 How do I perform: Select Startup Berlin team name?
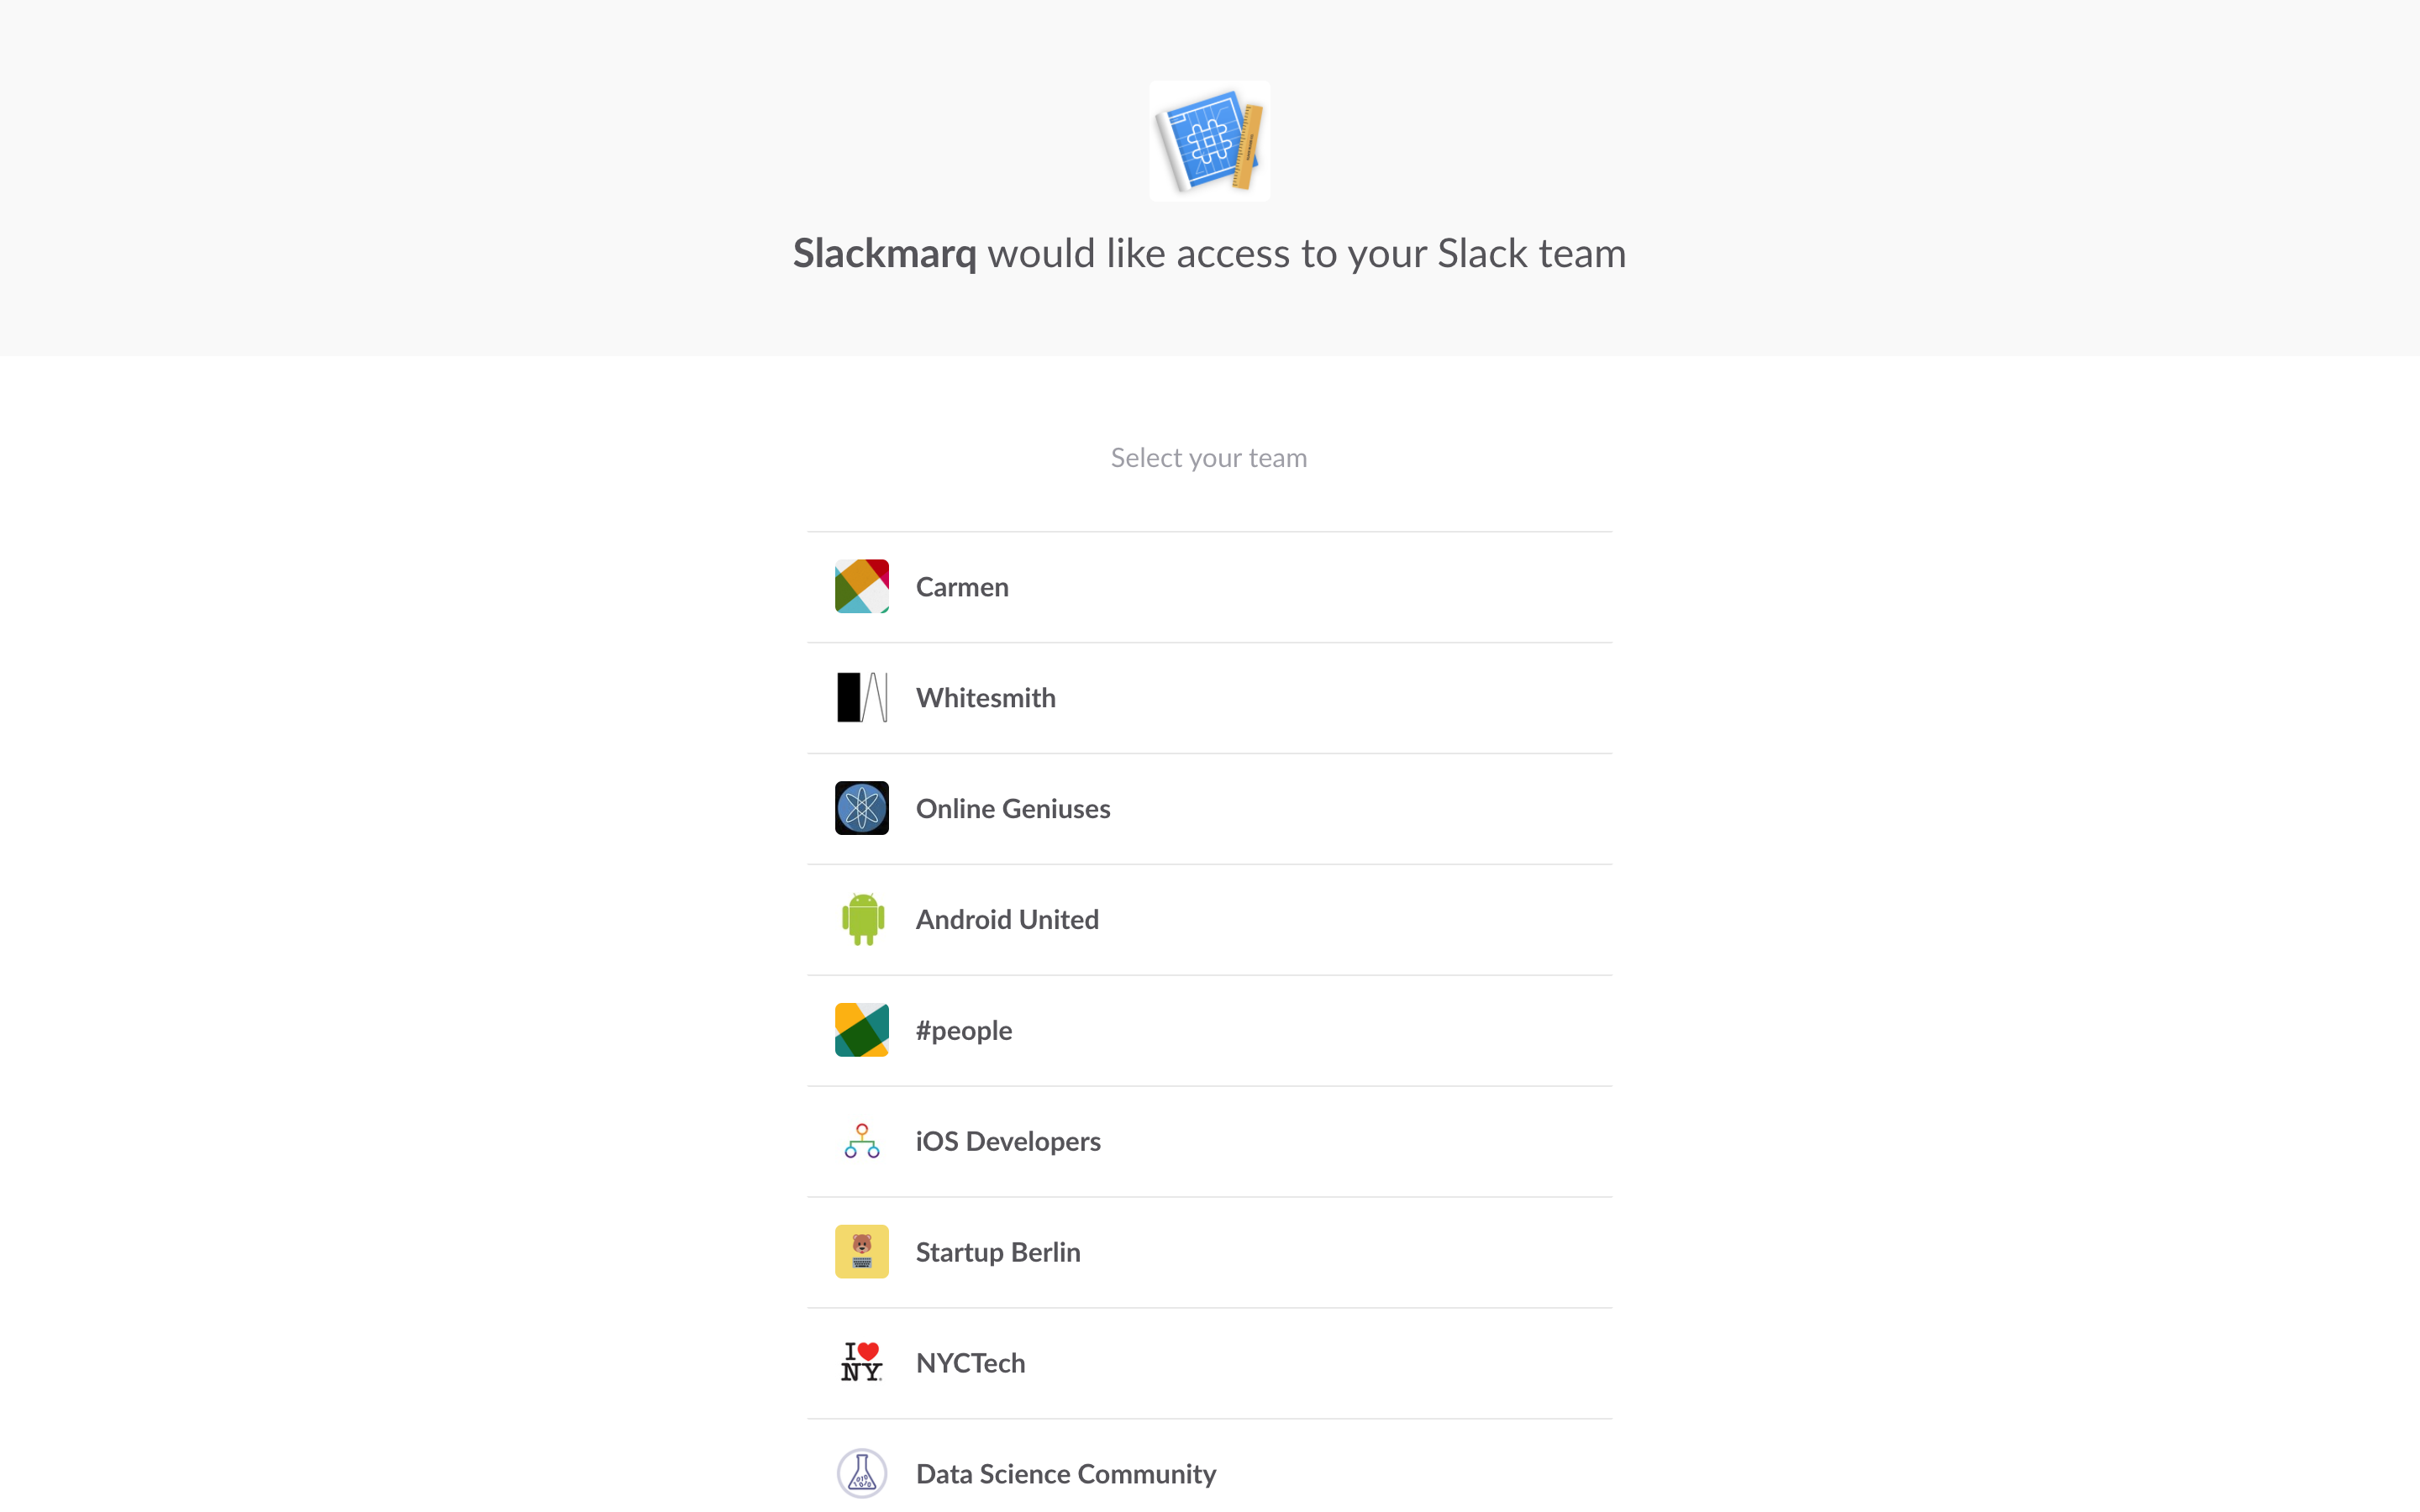(997, 1253)
